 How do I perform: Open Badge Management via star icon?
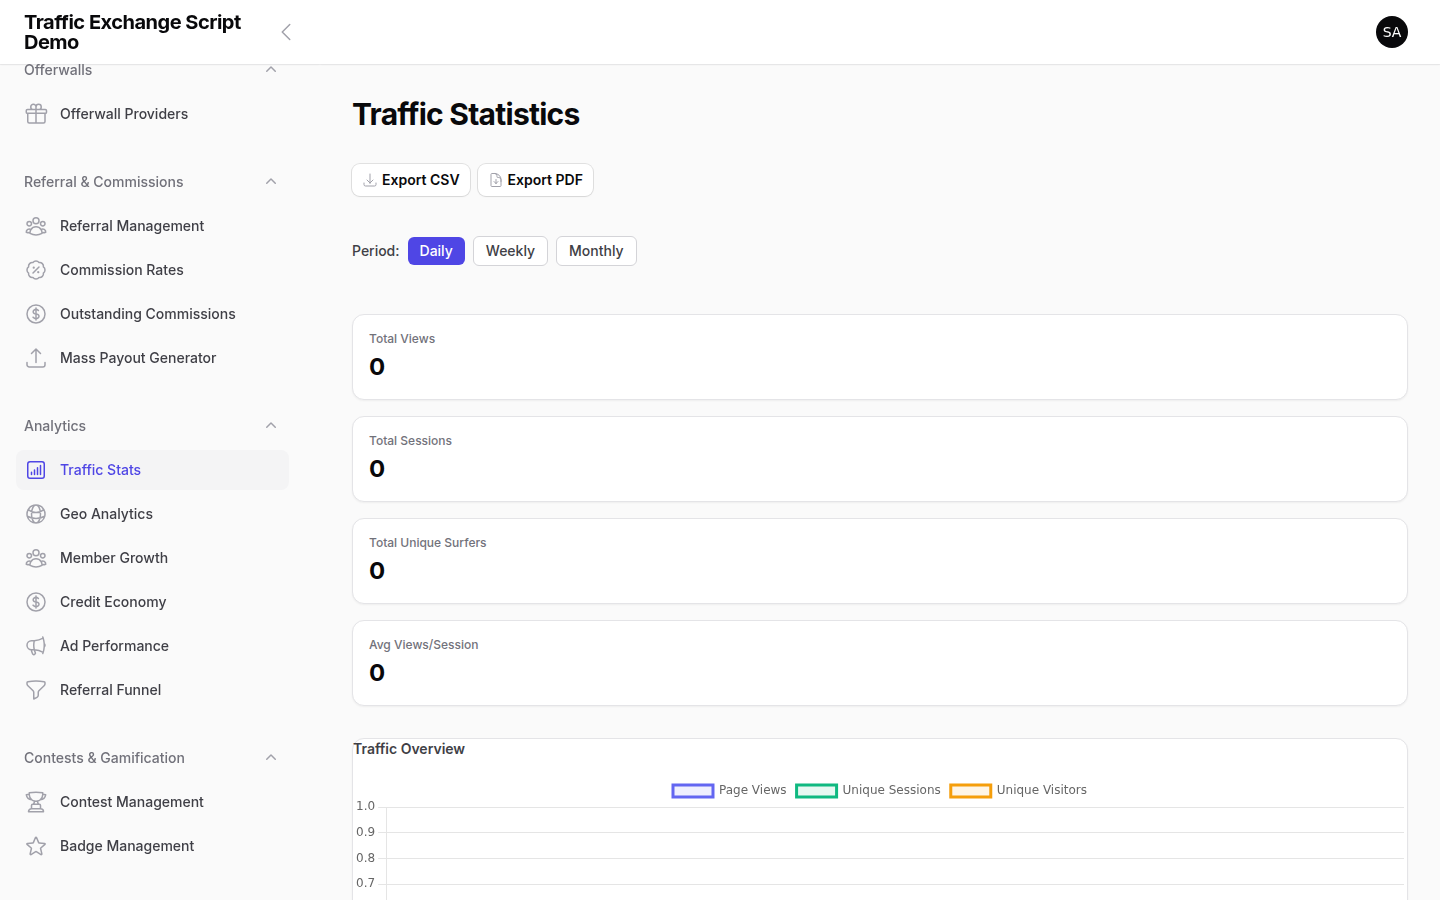(x=36, y=845)
